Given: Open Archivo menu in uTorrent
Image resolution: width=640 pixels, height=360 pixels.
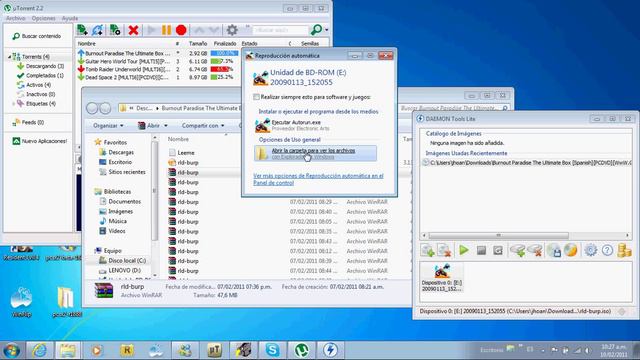Looking at the screenshot, I should coord(16,18).
